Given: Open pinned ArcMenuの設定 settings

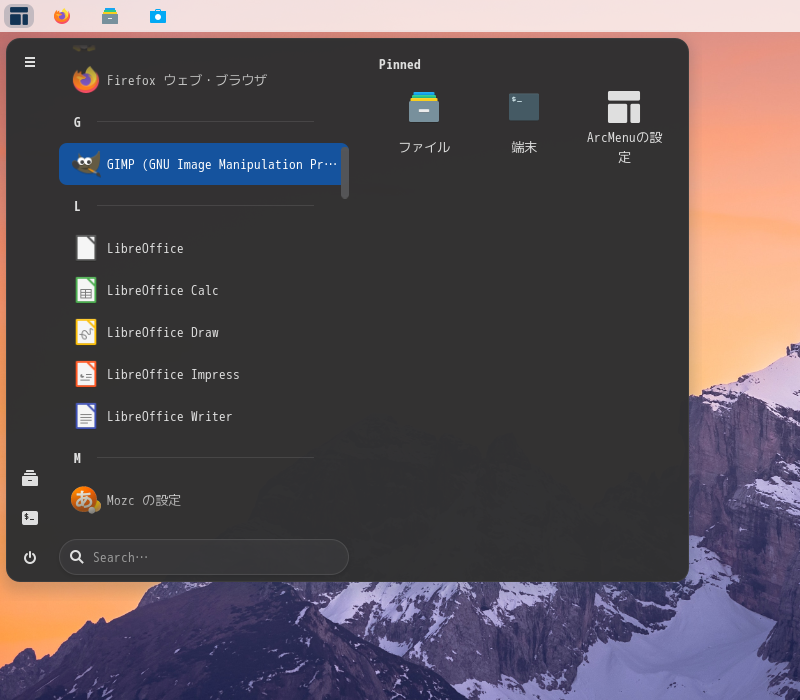Looking at the screenshot, I should point(624,127).
